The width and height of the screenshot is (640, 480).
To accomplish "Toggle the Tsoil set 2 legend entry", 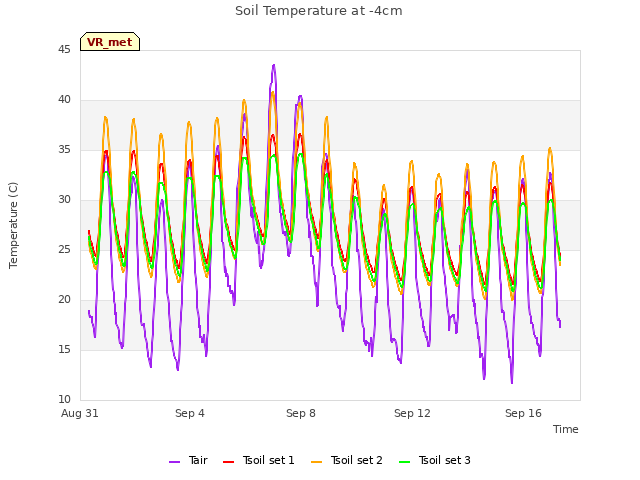I will click(347, 460).
